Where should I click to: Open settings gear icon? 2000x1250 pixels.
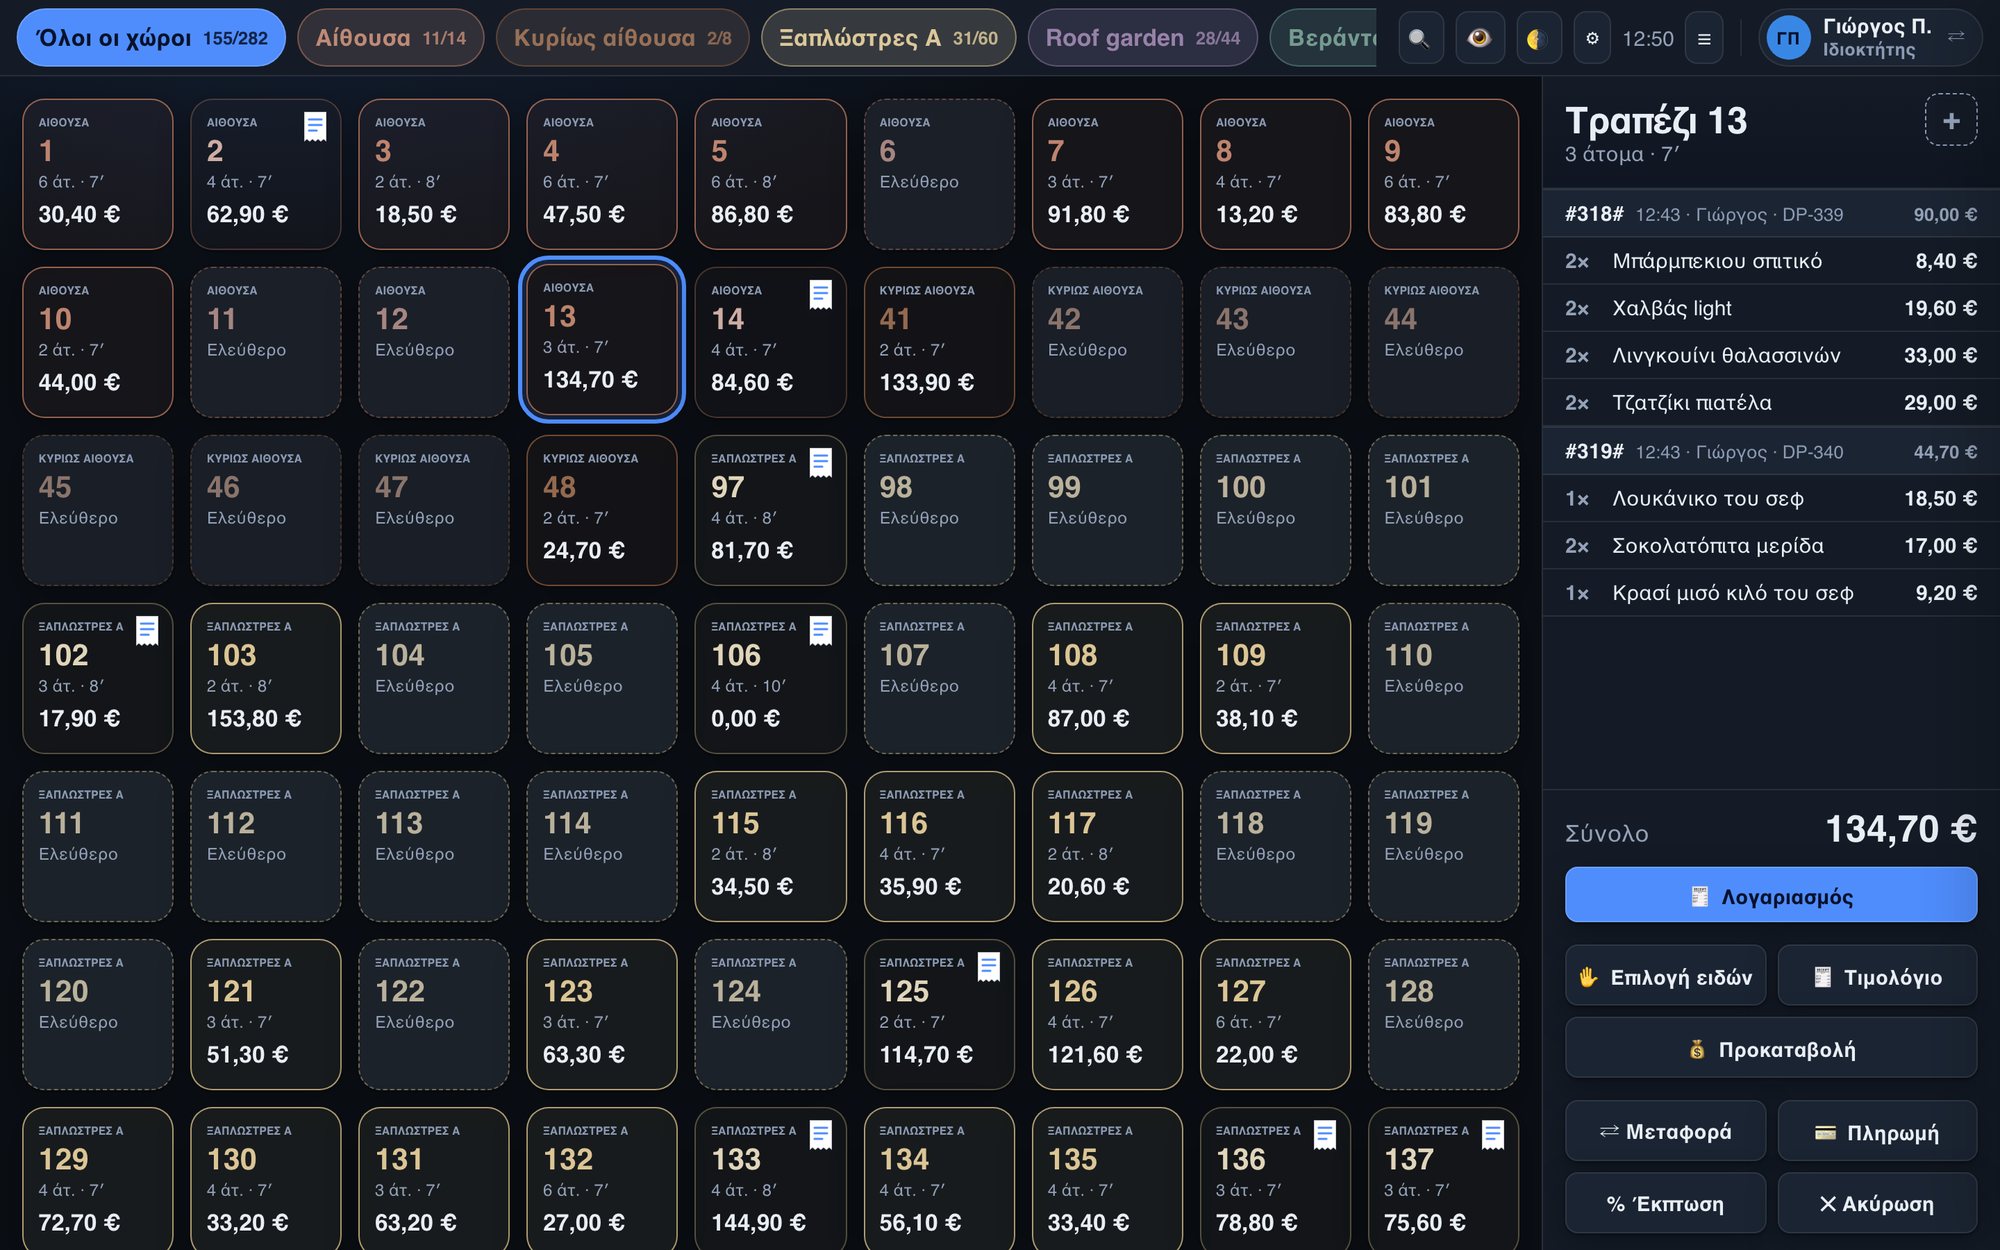coord(1592,38)
